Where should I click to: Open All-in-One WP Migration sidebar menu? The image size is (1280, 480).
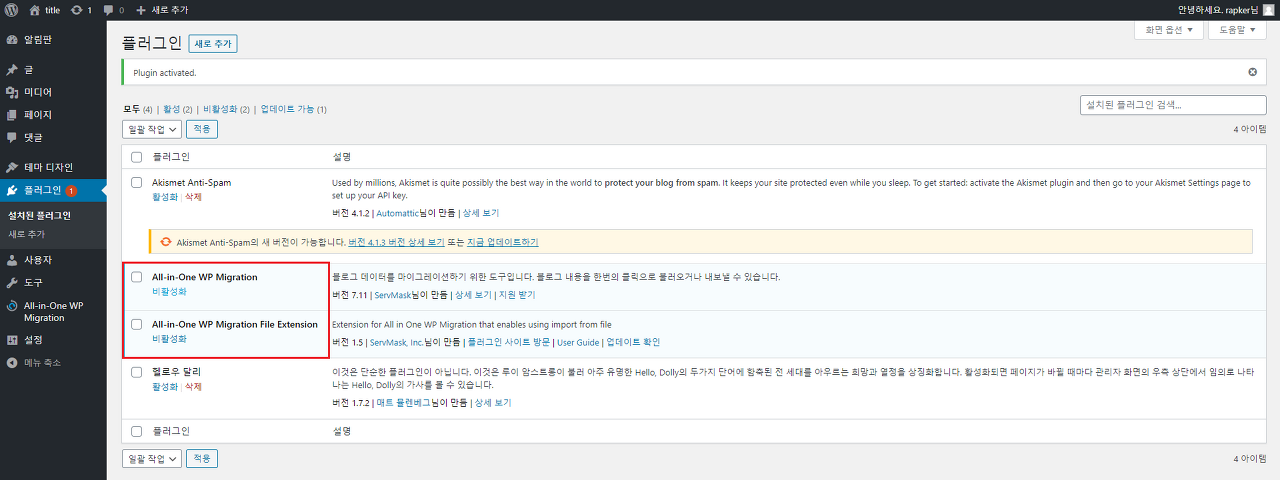pos(53,311)
